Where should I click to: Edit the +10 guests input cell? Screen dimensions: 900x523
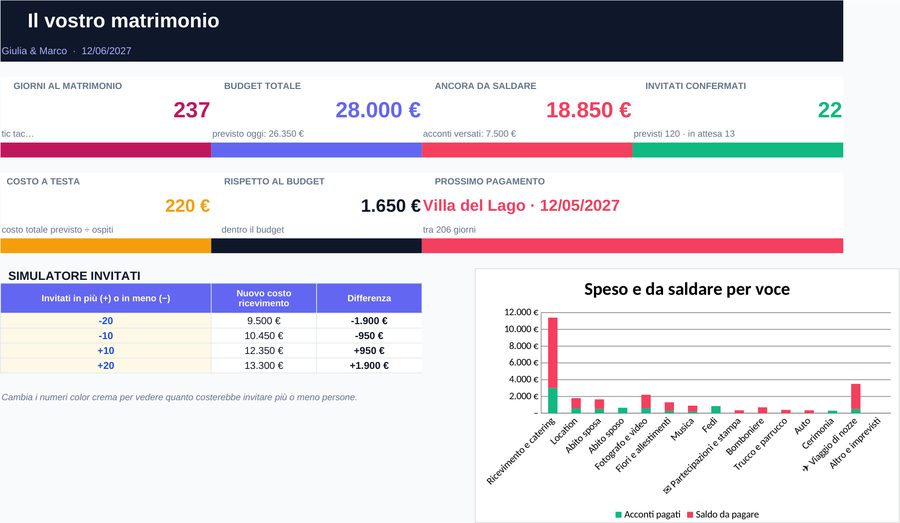pyautogui.click(x=106, y=351)
